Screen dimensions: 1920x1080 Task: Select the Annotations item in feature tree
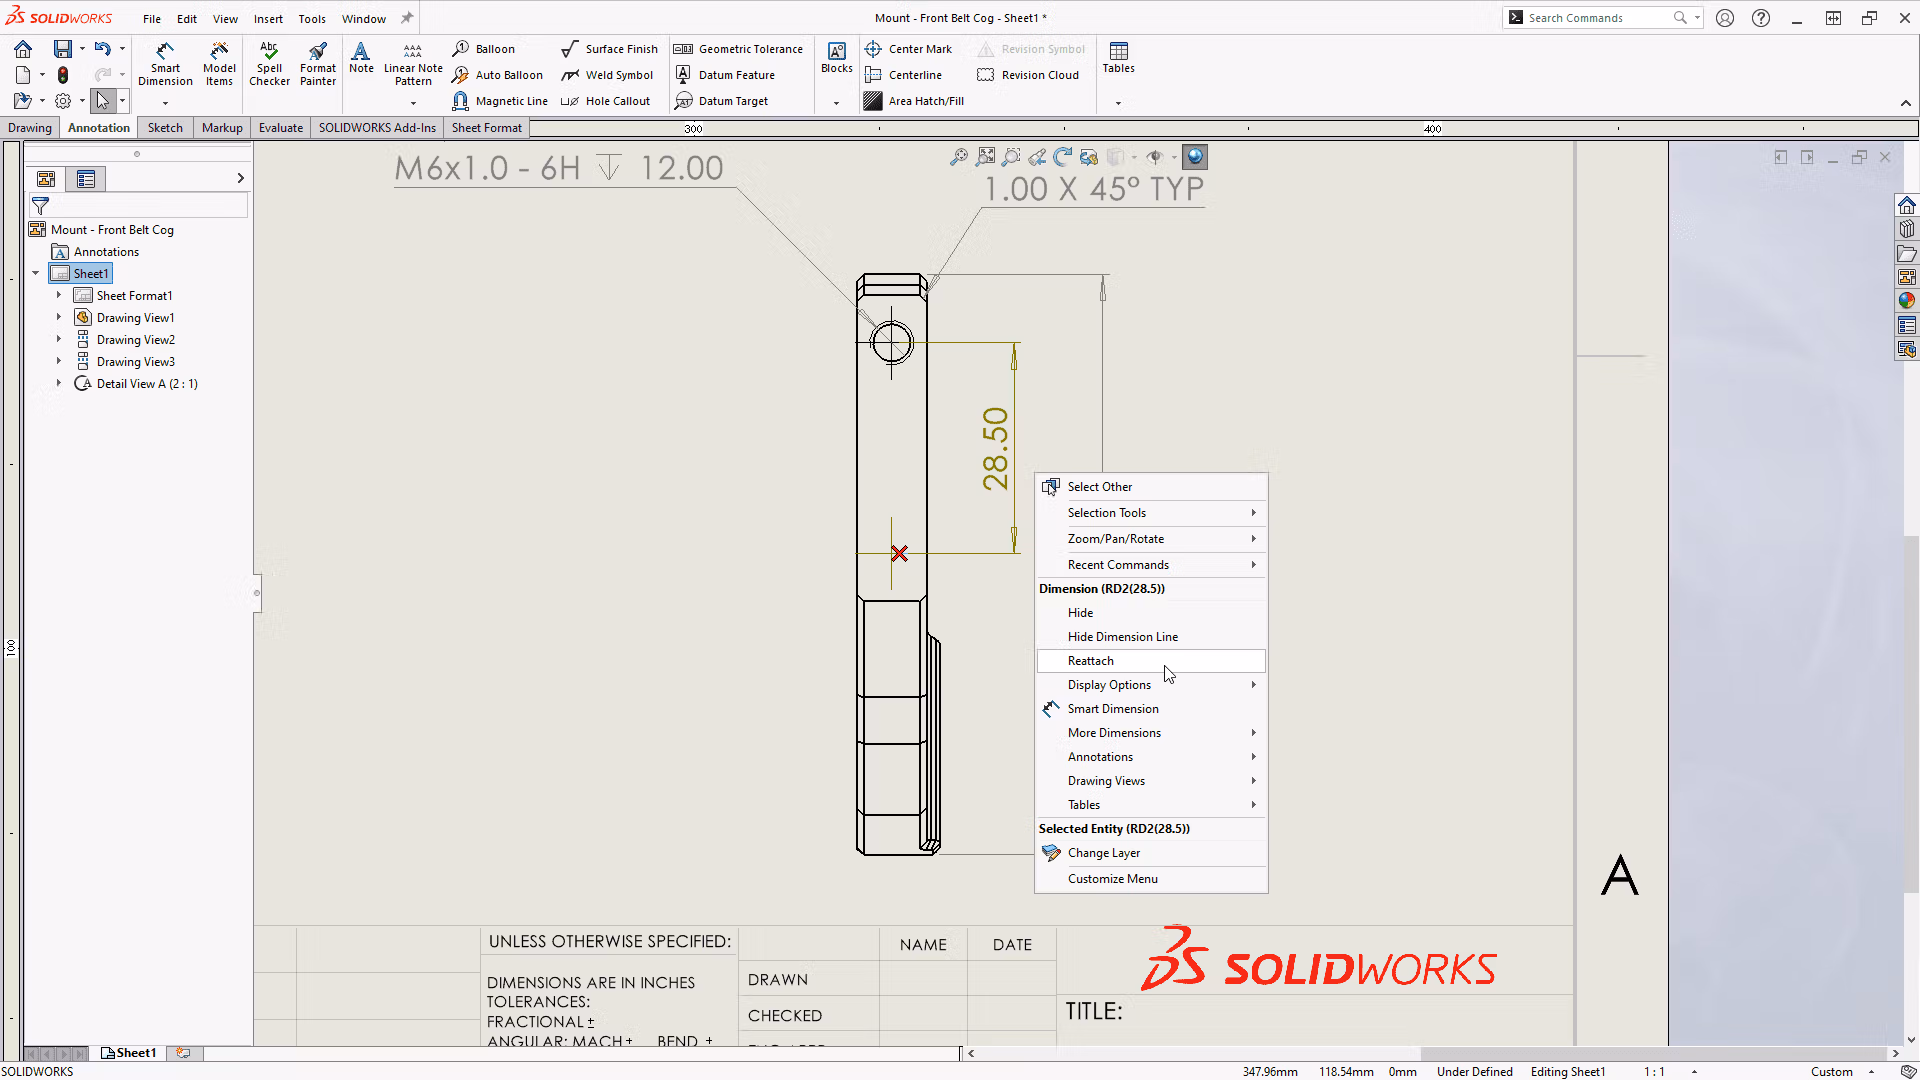coord(106,252)
